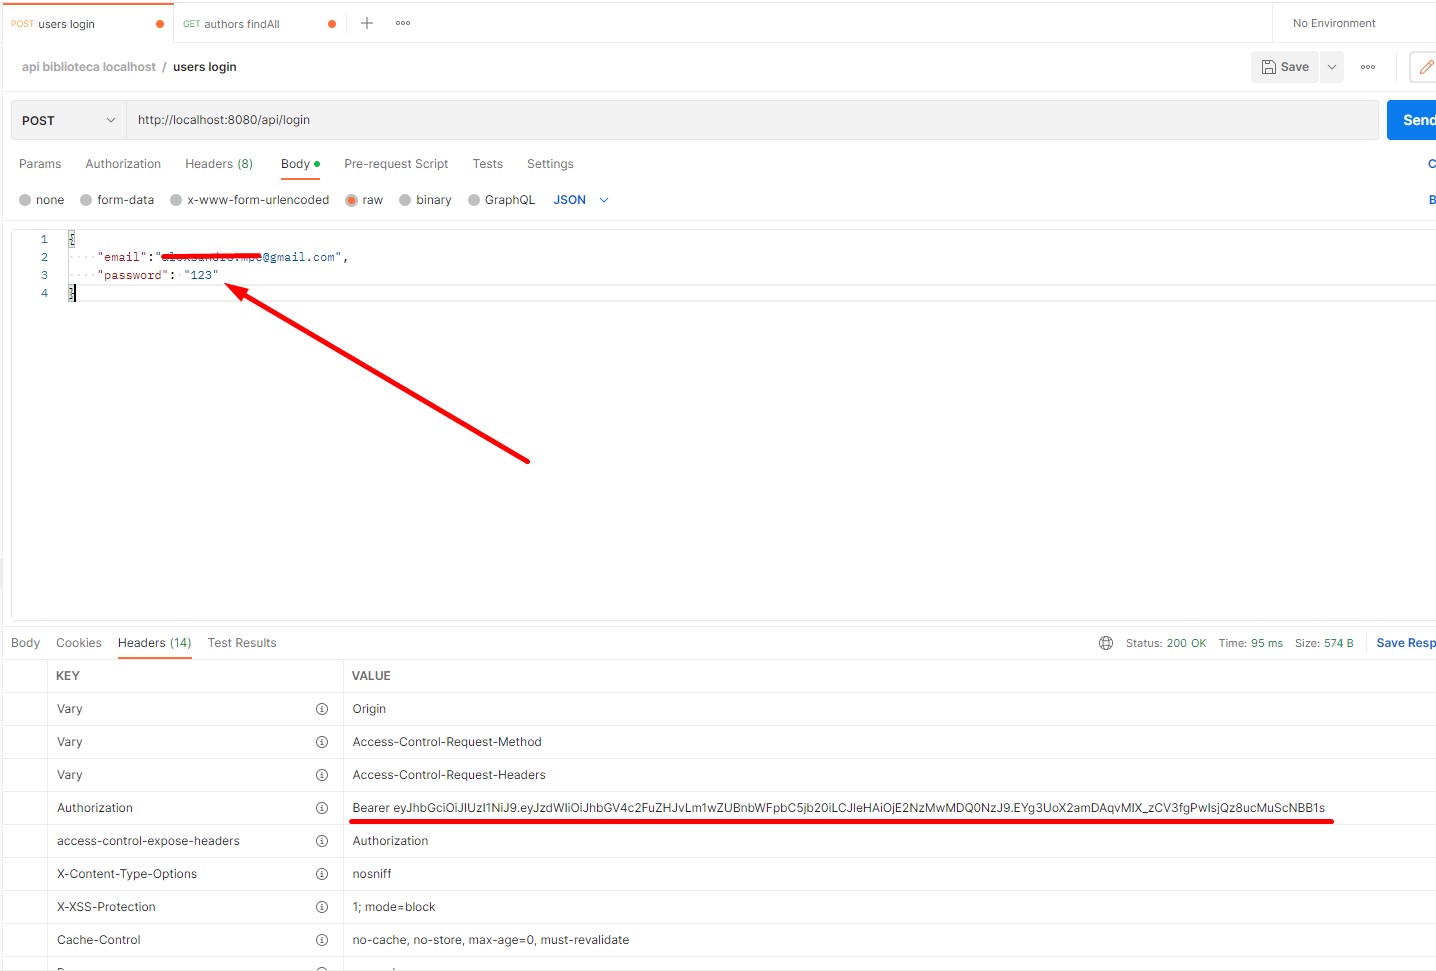Click Time 95 ms indicator
This screenshot has height=971, width=1436.
1250,643
